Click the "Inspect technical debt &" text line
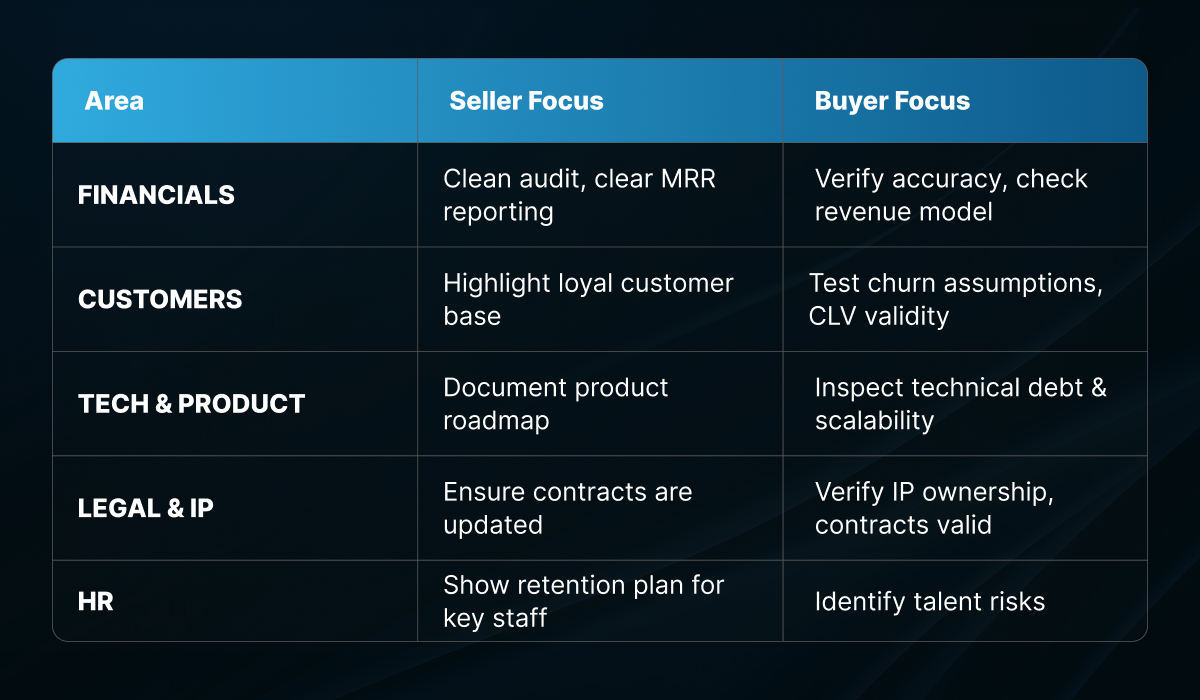This screenshot has width=1200, height=700. point(960,387)
